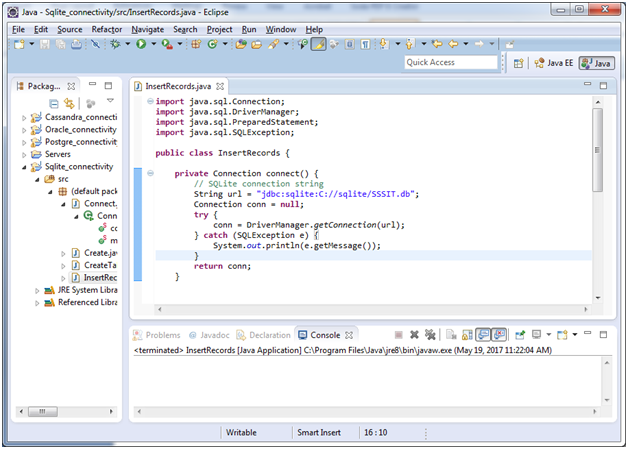Click the Next Annotation icon
Viewport: 628px width, 449px height.
tap(384, 44)
